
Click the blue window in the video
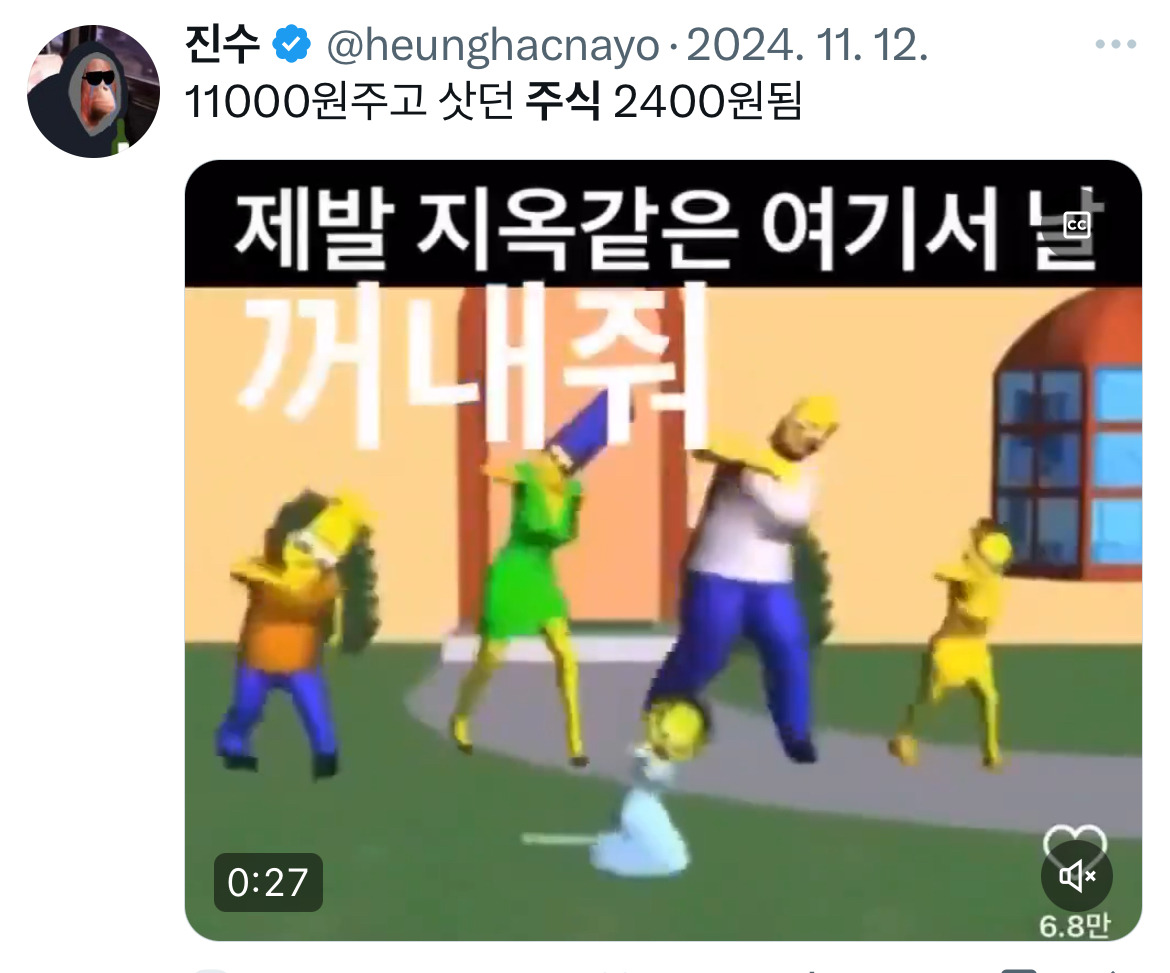click(x=1069, y=463)
